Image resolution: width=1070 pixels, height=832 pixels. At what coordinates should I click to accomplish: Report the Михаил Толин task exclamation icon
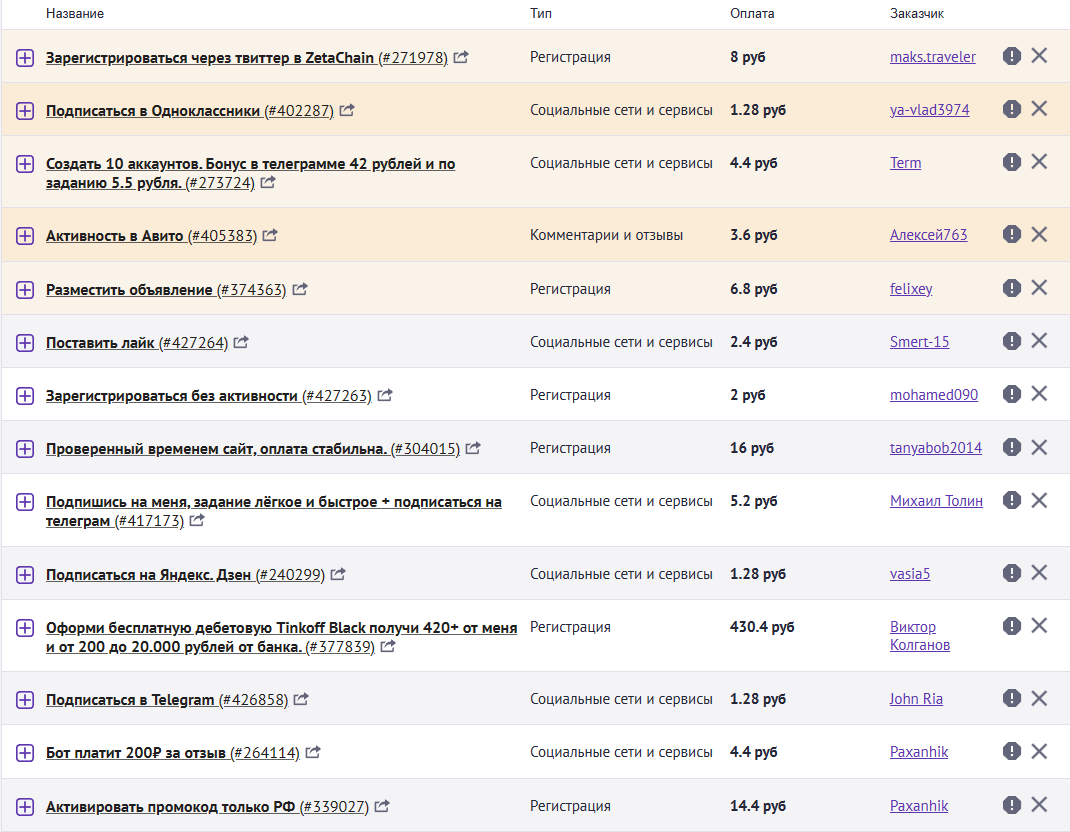click(1011, 500)
